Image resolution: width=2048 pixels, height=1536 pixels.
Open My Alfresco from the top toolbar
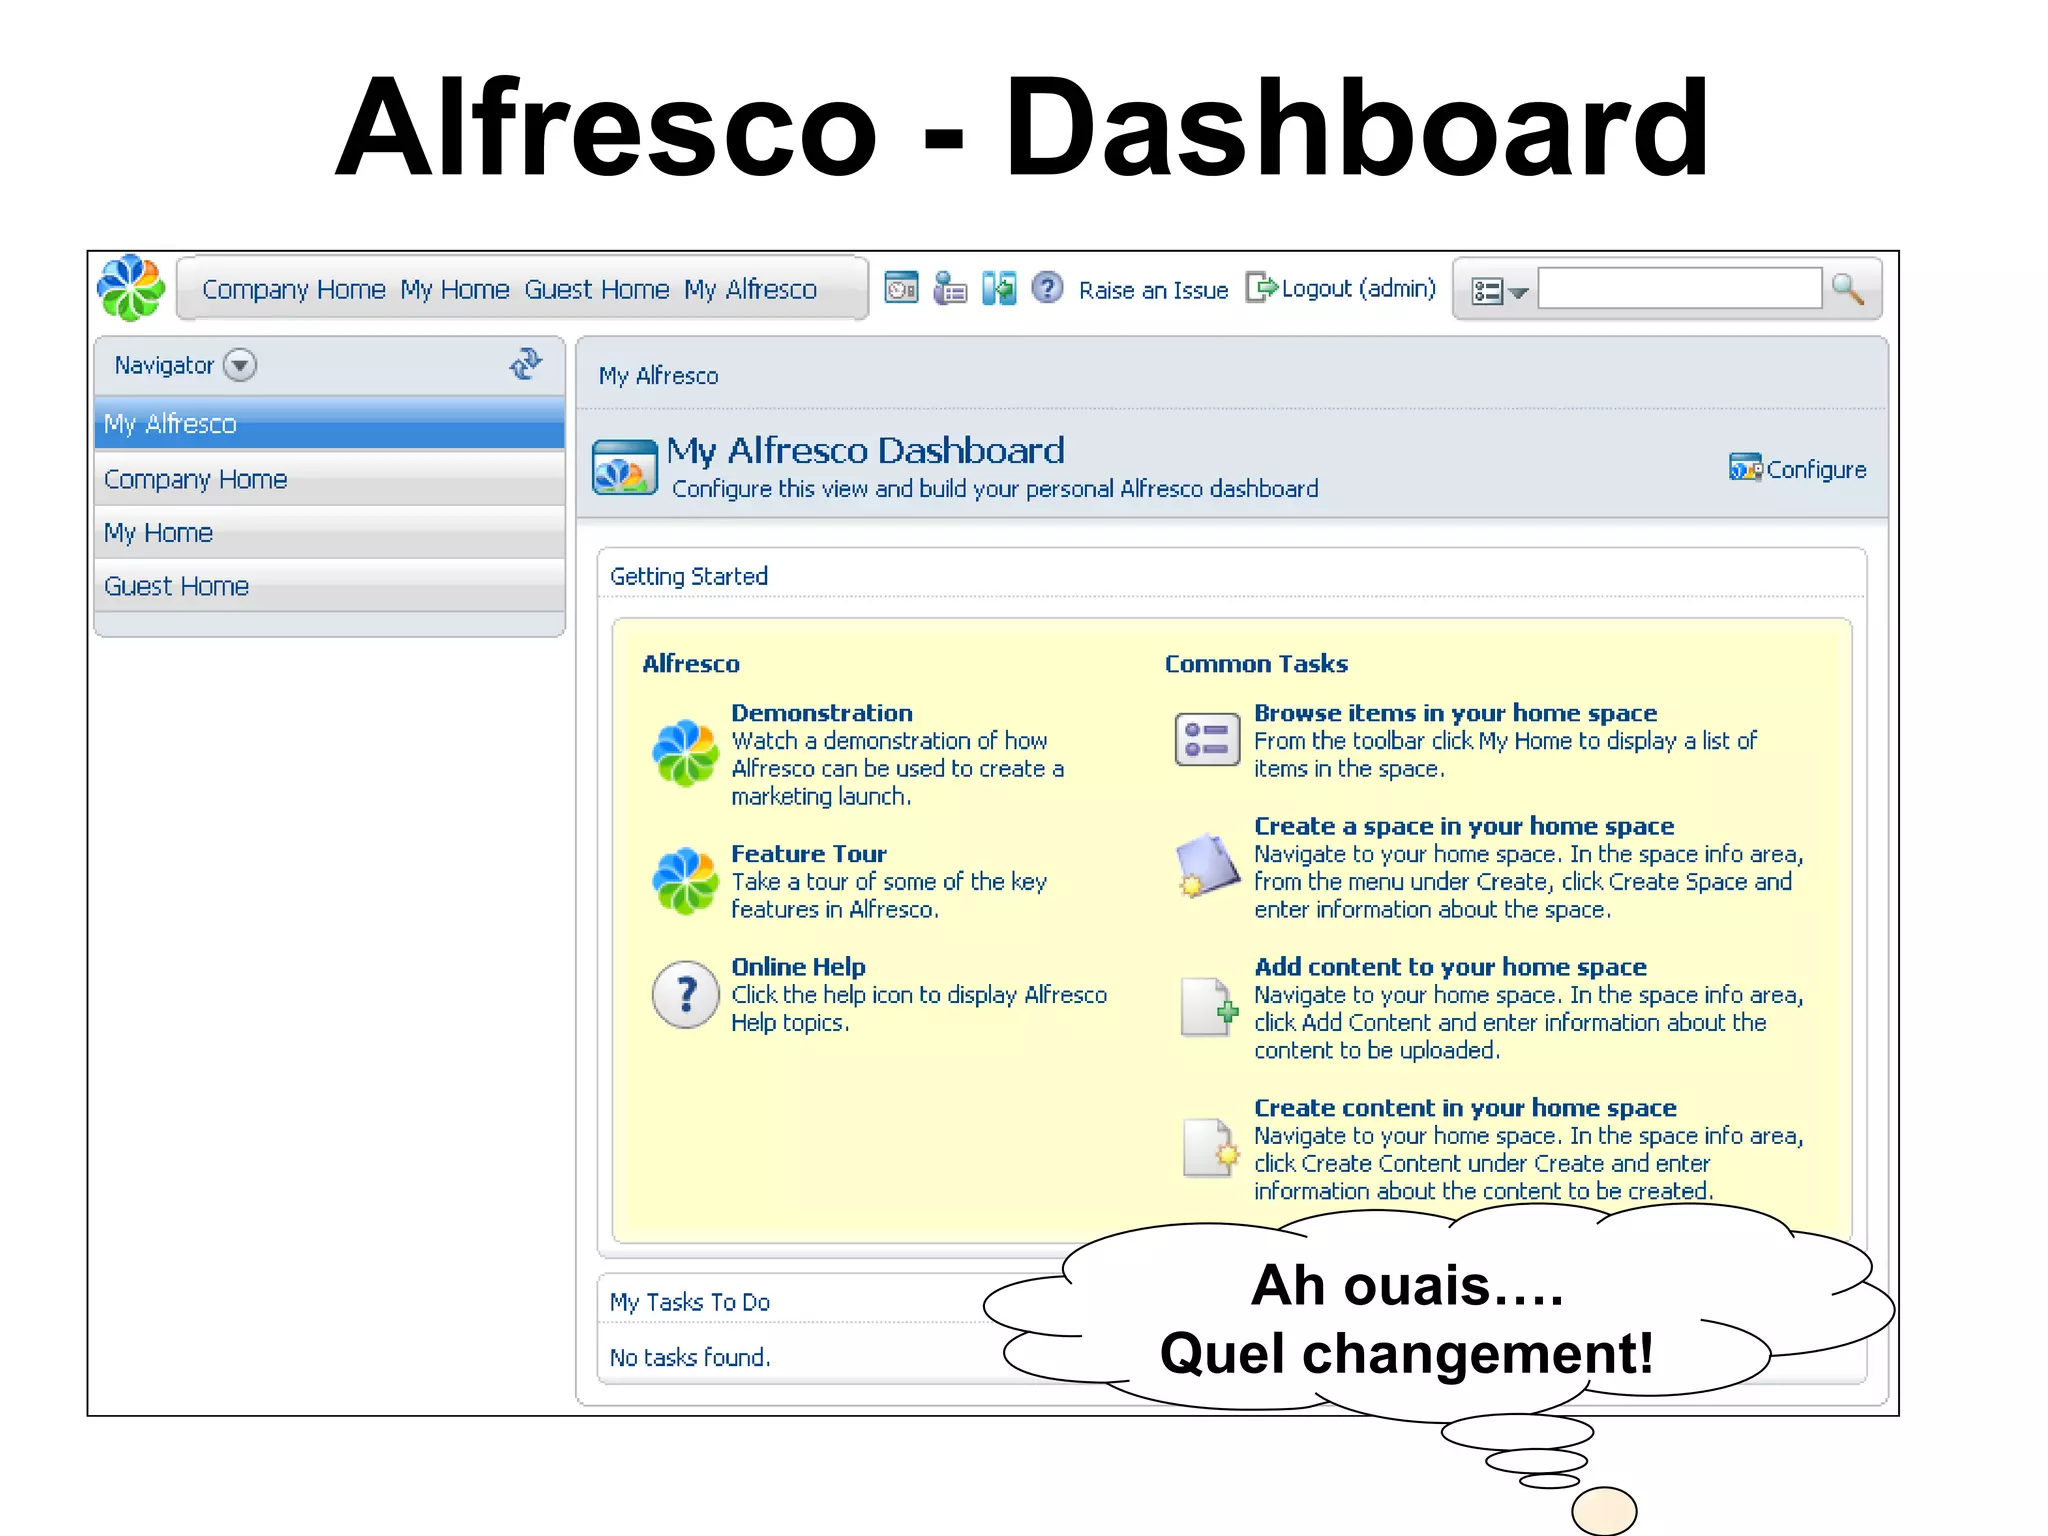tap(751, 290)
